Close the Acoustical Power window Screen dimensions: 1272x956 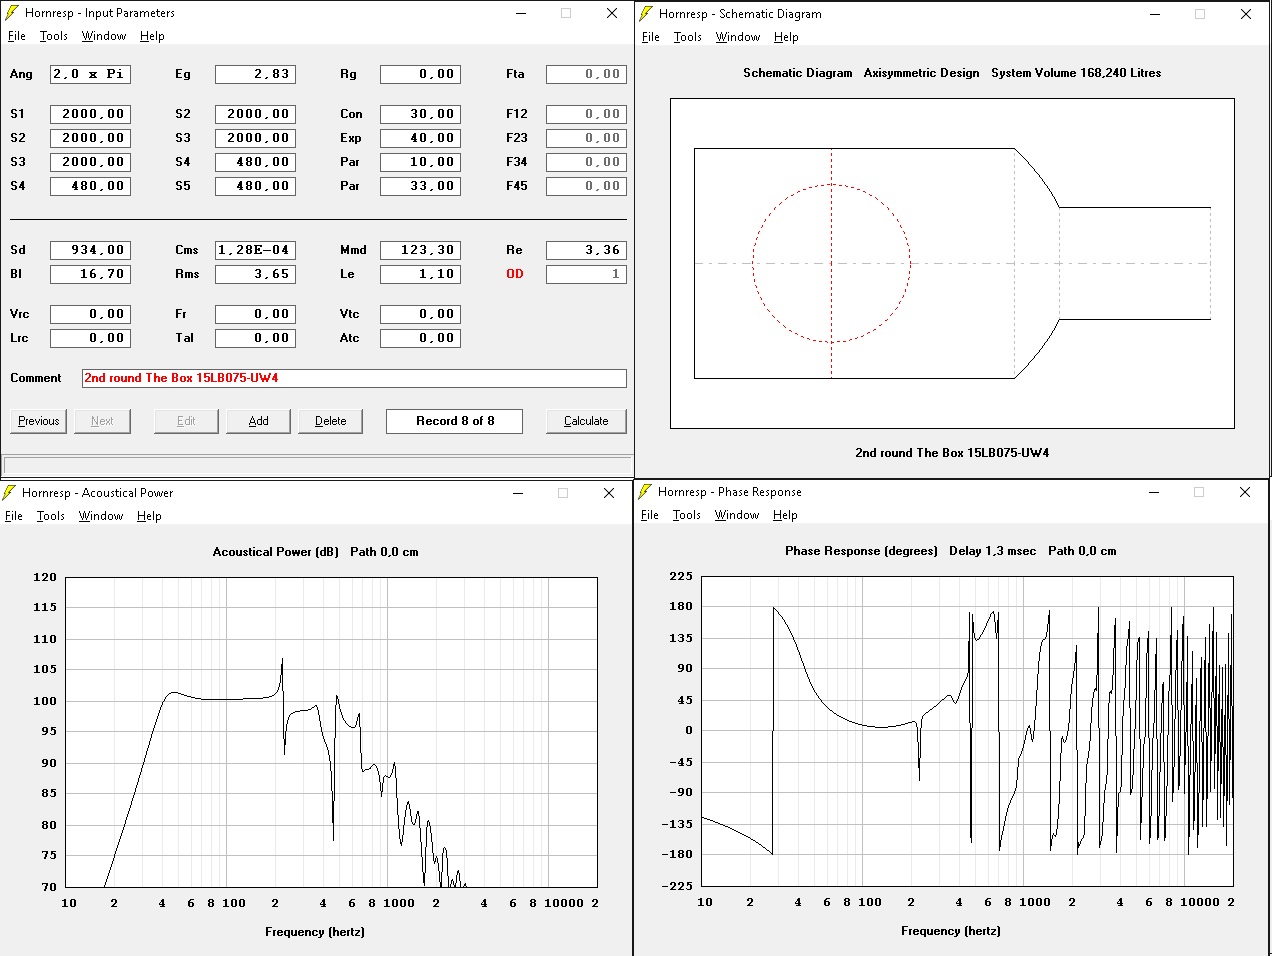pos(609,492)
